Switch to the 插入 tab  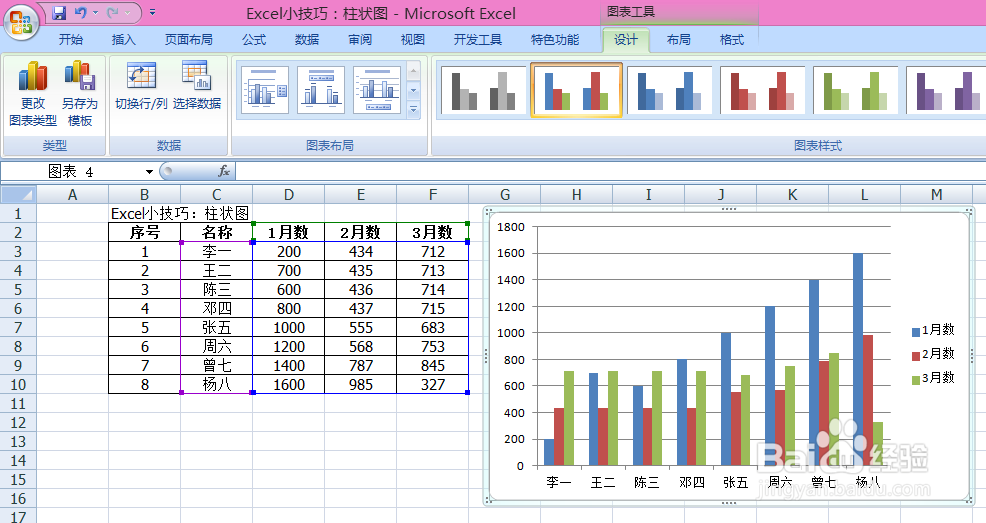pos(123,40)
